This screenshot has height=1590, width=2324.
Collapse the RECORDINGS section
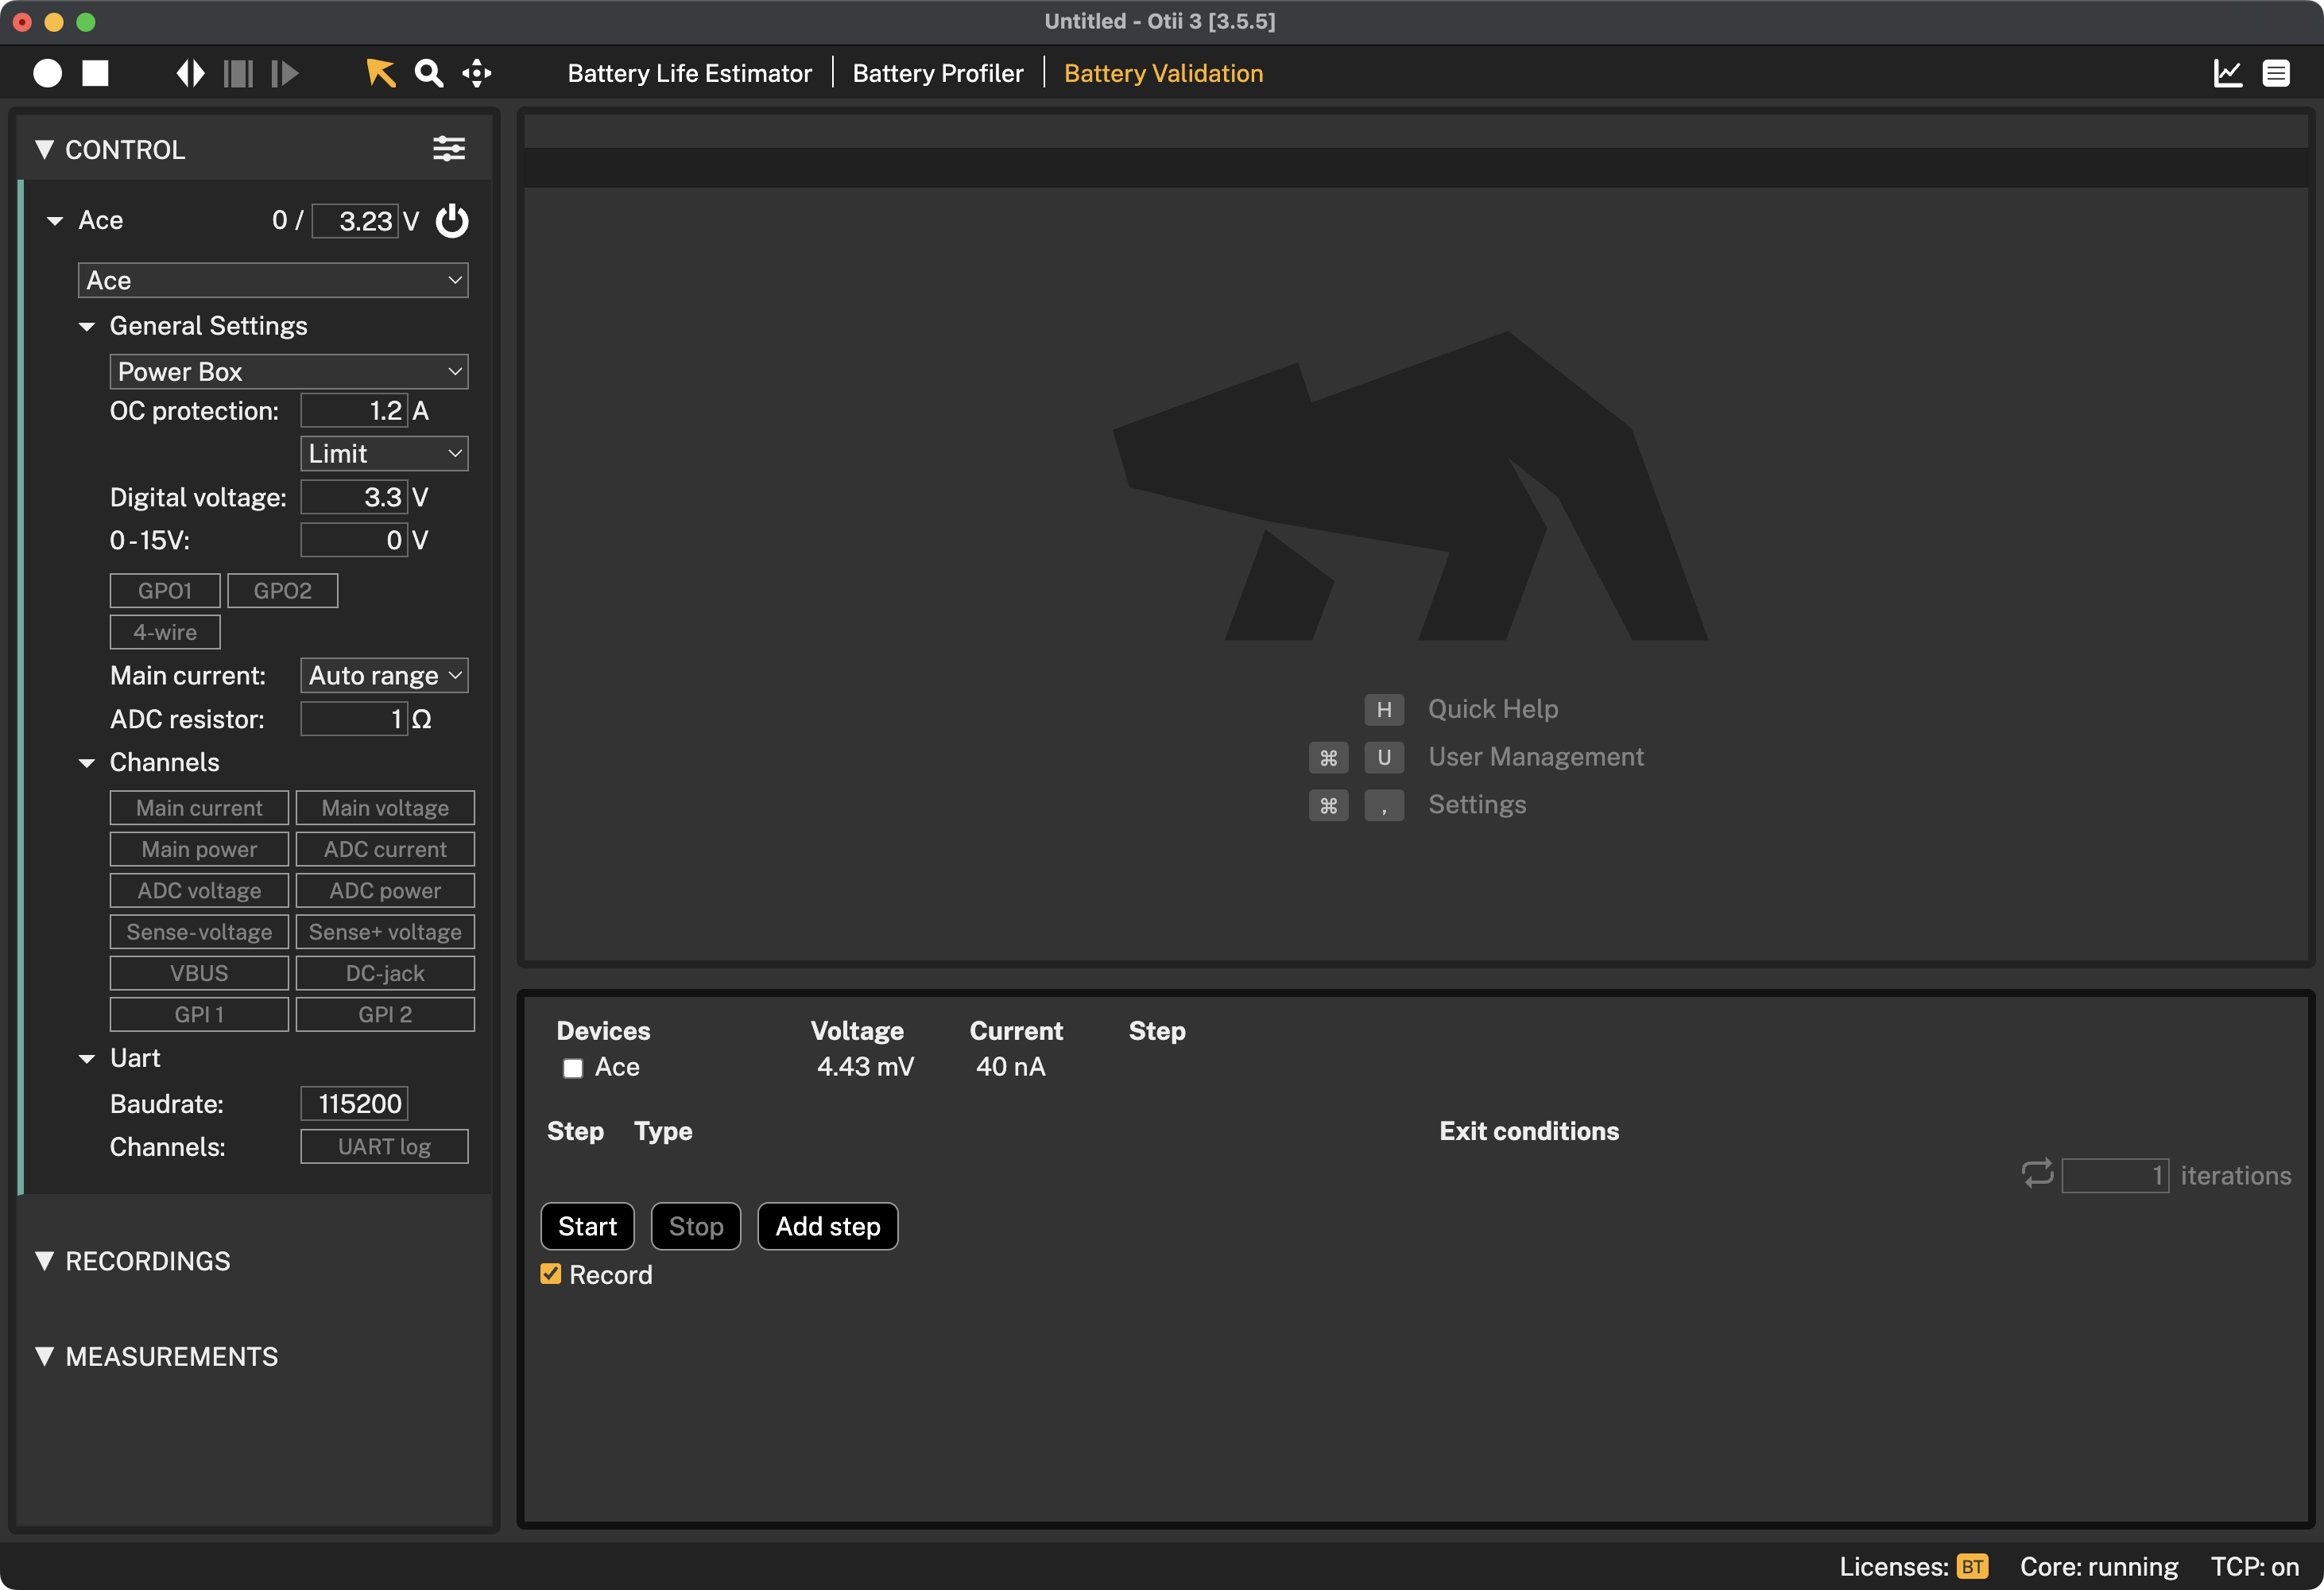pyautogui.click(x=44, y=1260)
